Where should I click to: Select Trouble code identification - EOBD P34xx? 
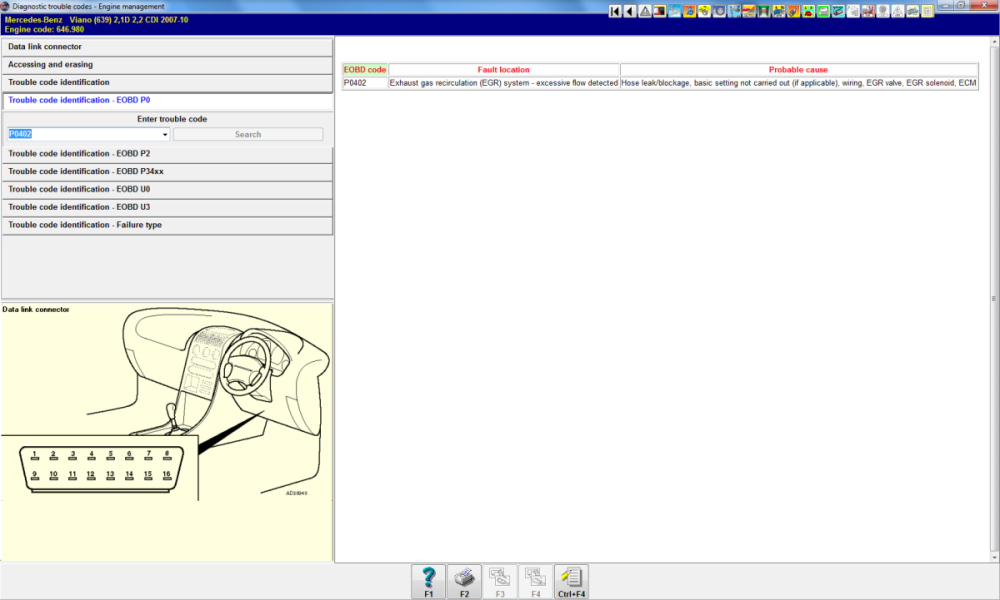(167, 172)
